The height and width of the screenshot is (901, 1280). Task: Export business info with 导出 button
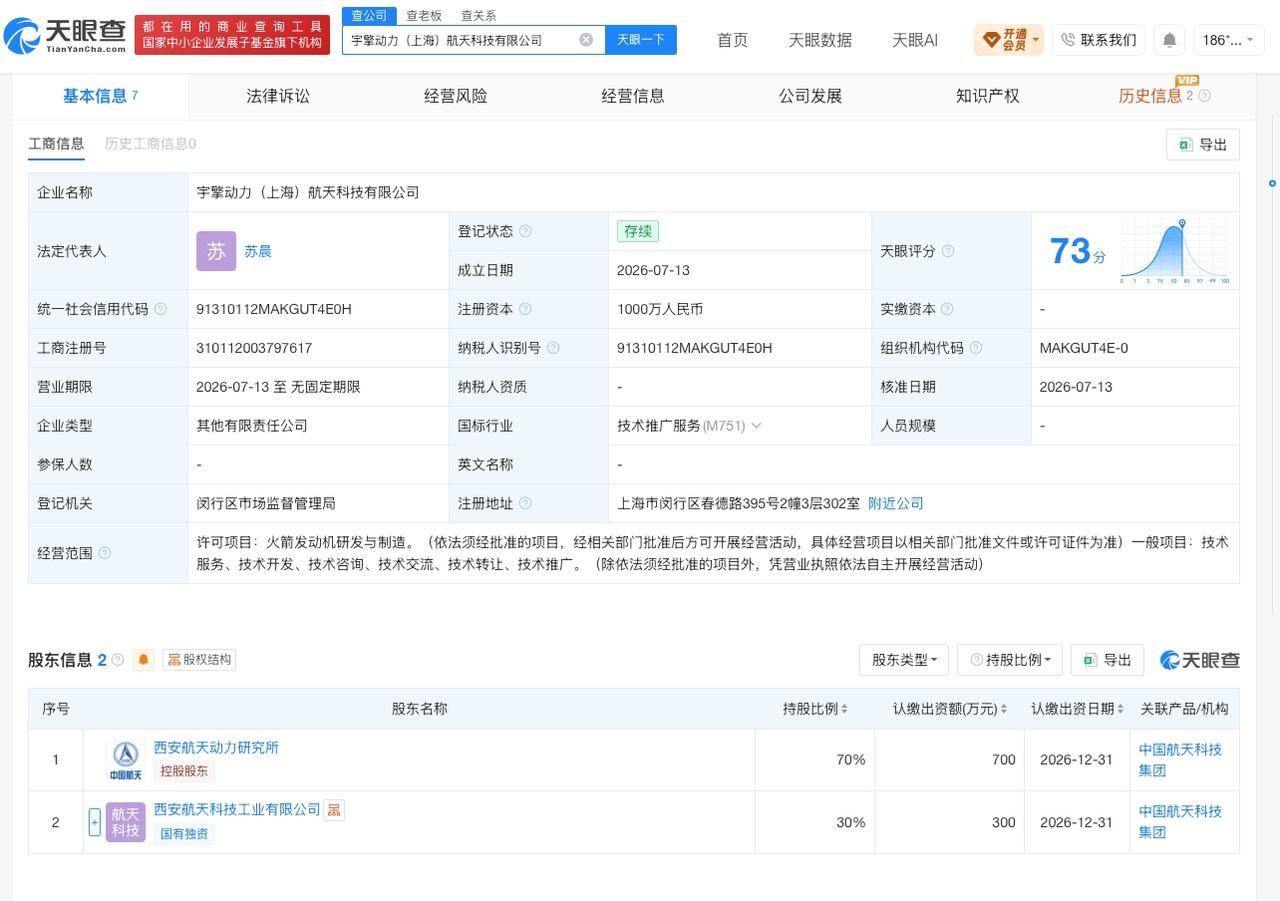[1203, 144]
